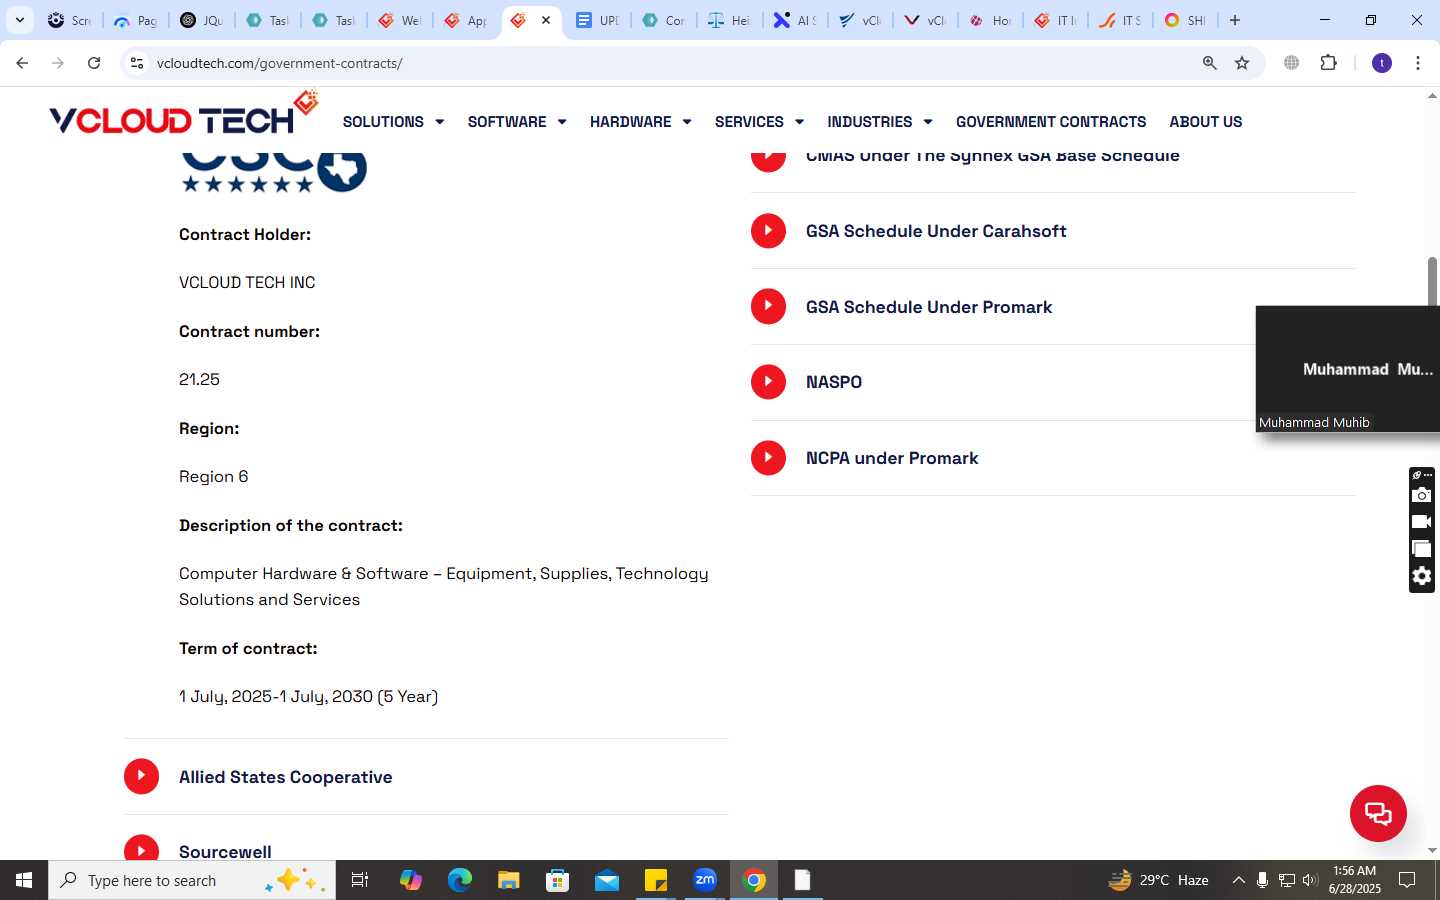Switch to the SHI browser tab
Viewport: 1440px width, 900px height.
[x=1185, y=20]
